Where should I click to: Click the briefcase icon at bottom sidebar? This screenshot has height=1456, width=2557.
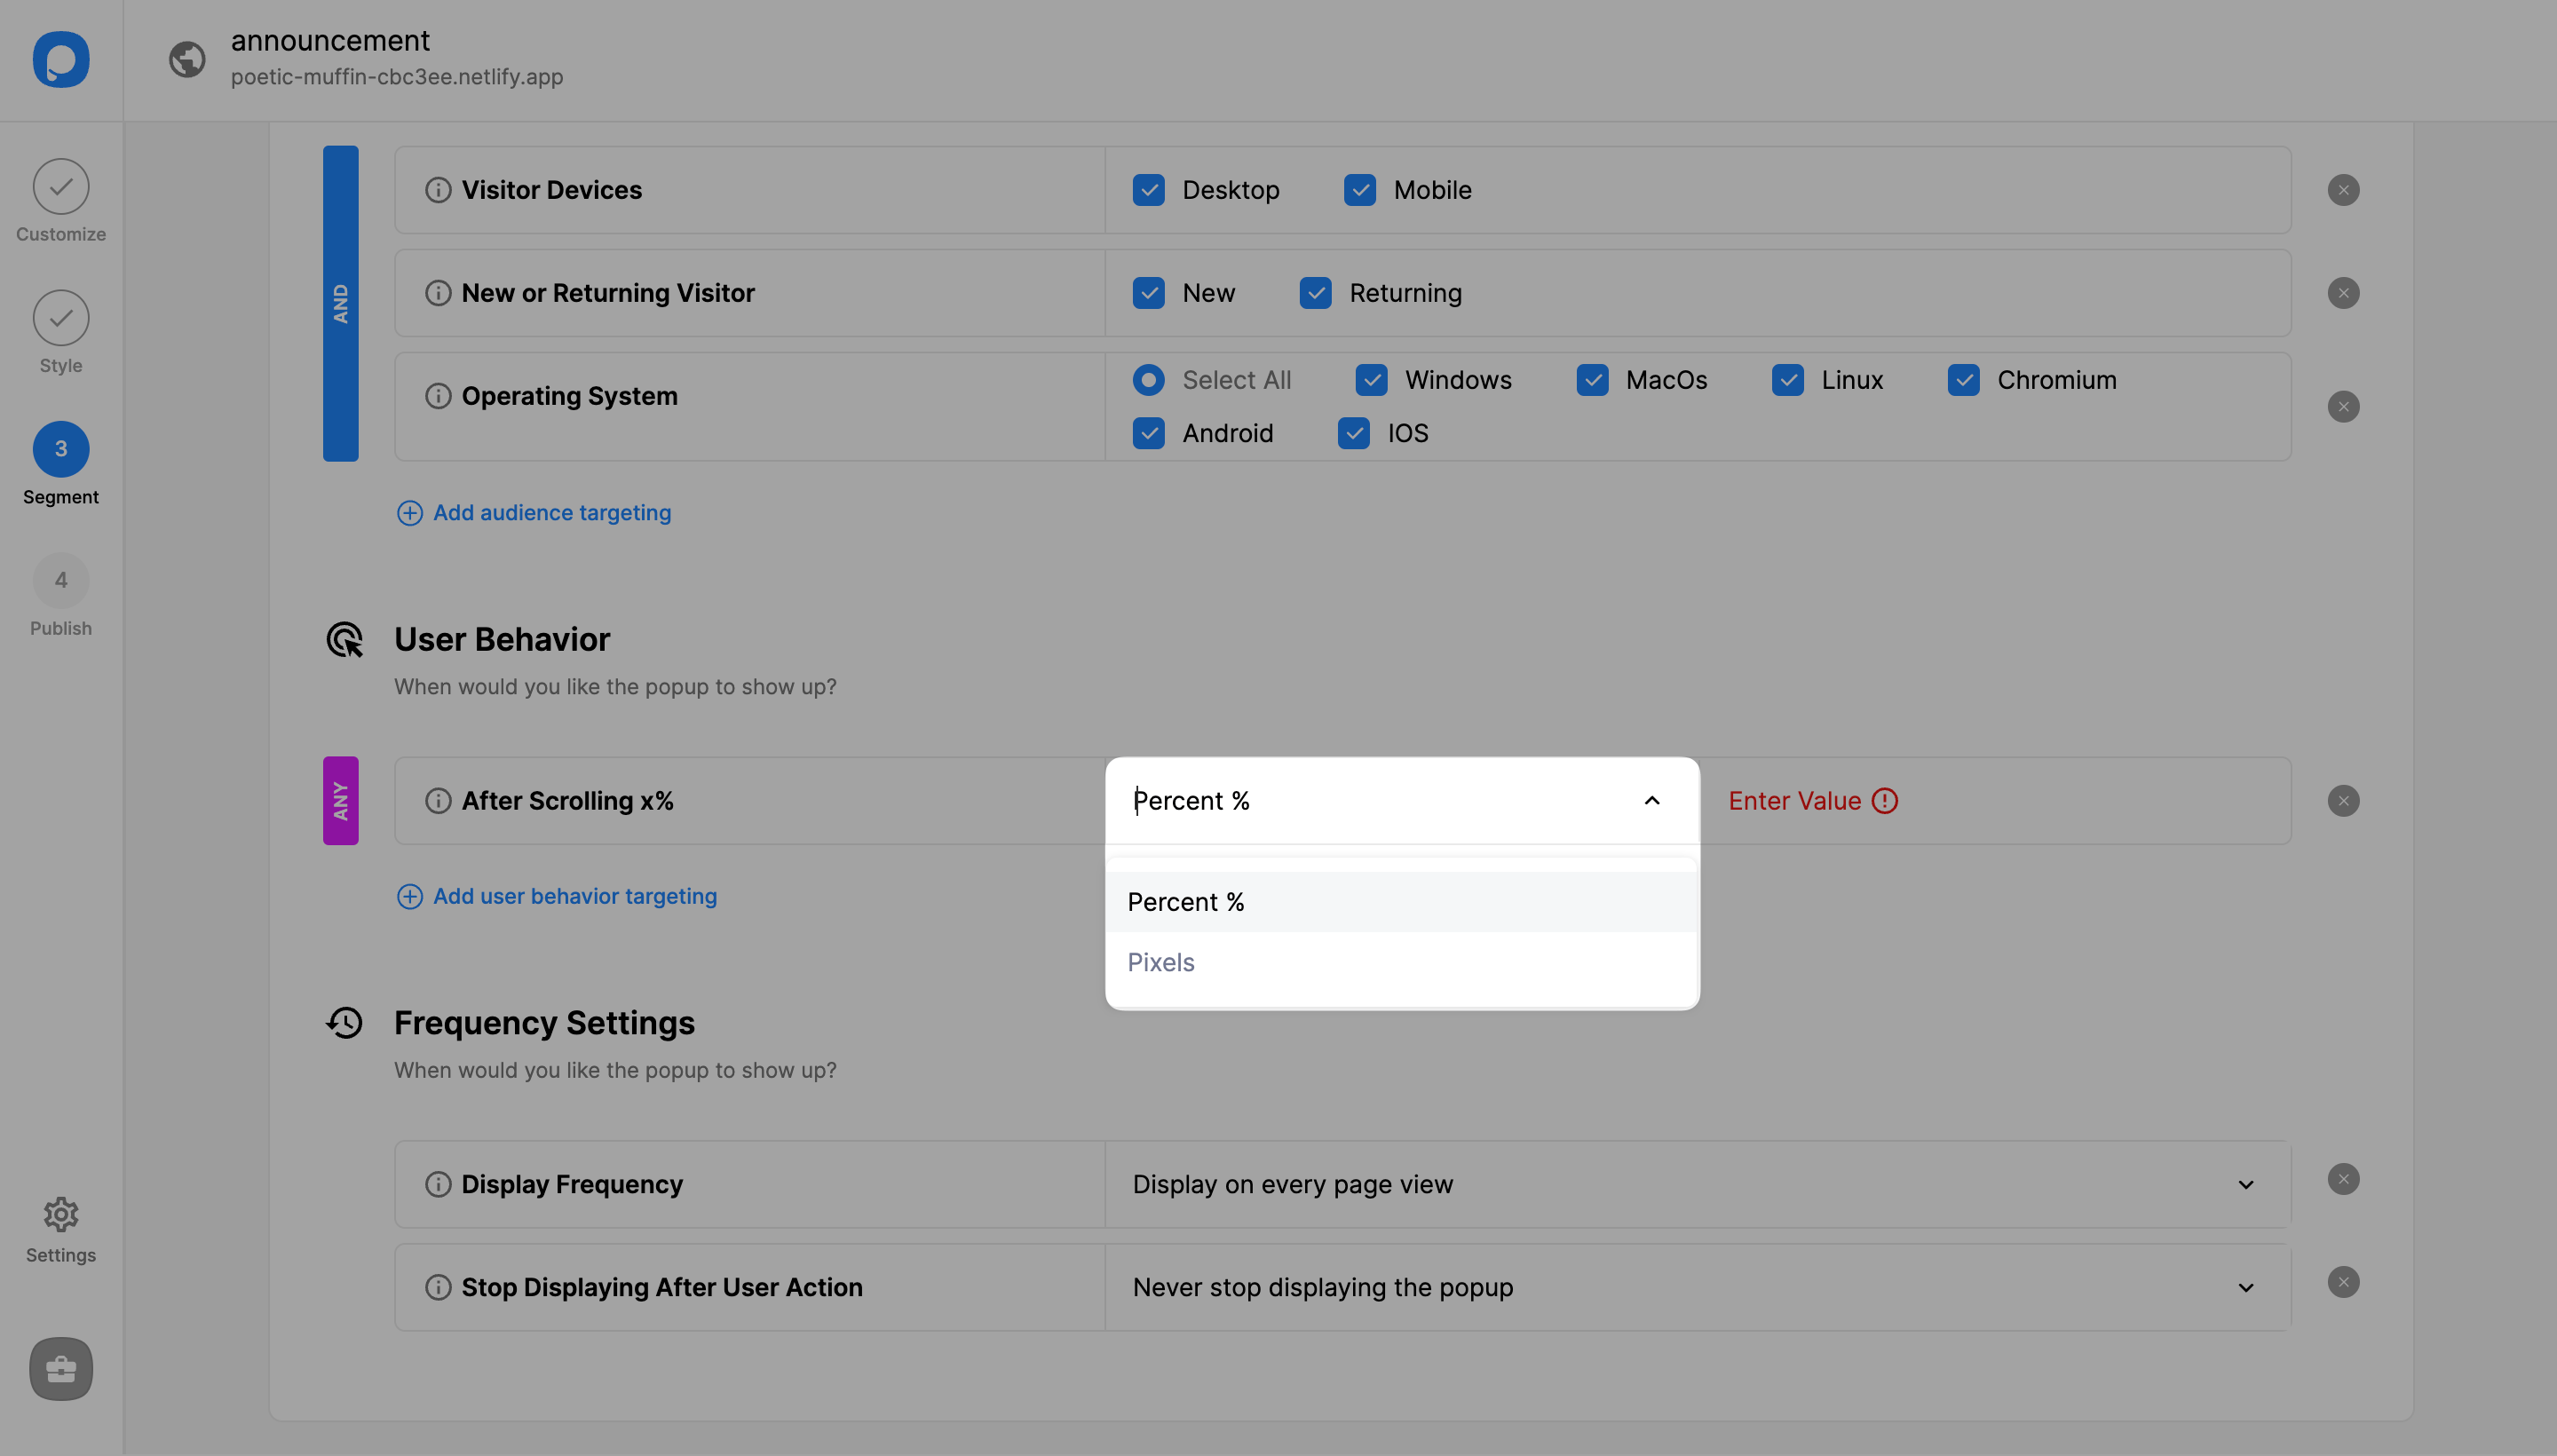point(61,1366)
